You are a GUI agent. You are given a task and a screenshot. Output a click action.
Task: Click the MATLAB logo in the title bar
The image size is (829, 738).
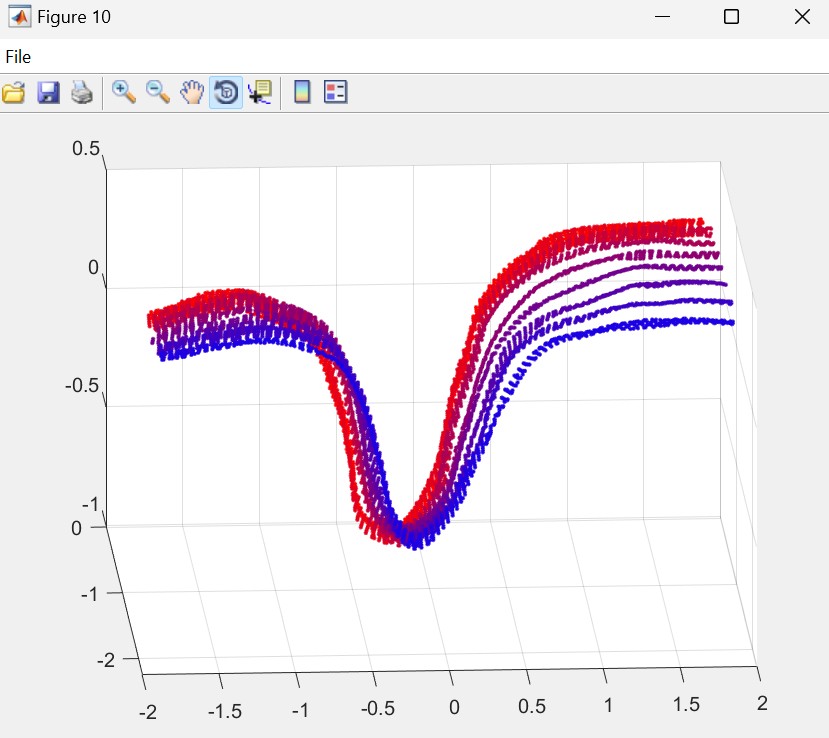pos(19,17)
